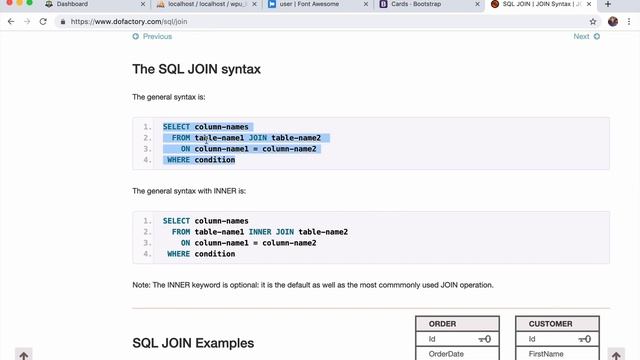Click the Dashboard tab favicon
Viewport: 640px width, 360px height.
point(49,4)
